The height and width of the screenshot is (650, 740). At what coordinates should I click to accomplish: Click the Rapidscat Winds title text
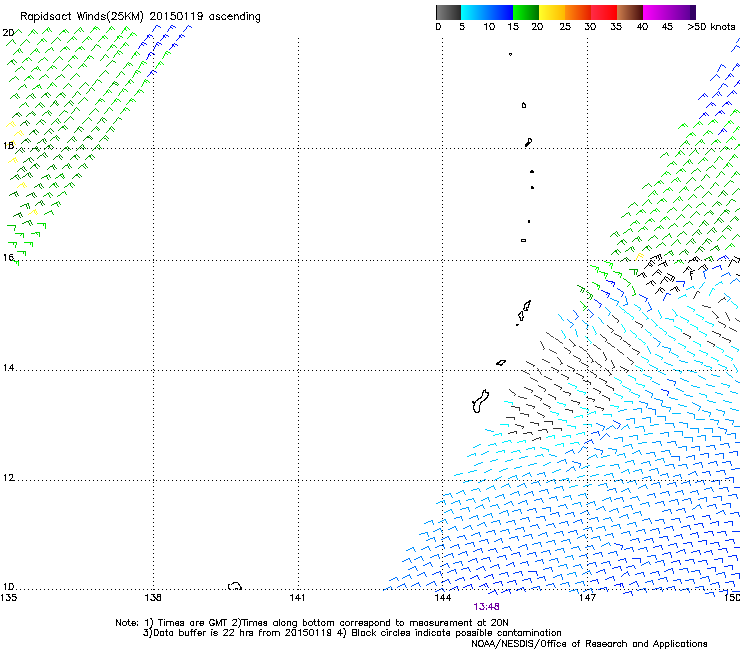pyautogui.click(x=140, y=17)
